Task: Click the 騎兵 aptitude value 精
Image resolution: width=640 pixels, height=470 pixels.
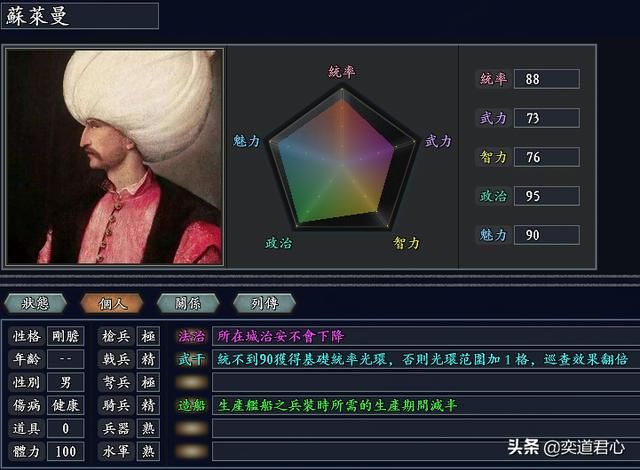Action: click(x=148, y=405)
